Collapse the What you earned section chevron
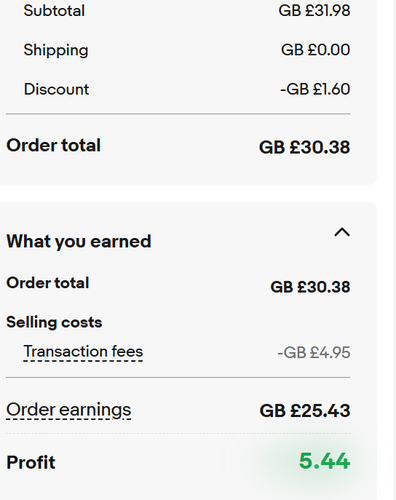Screen dimensions: 396x500 click(x=342, y=232)
